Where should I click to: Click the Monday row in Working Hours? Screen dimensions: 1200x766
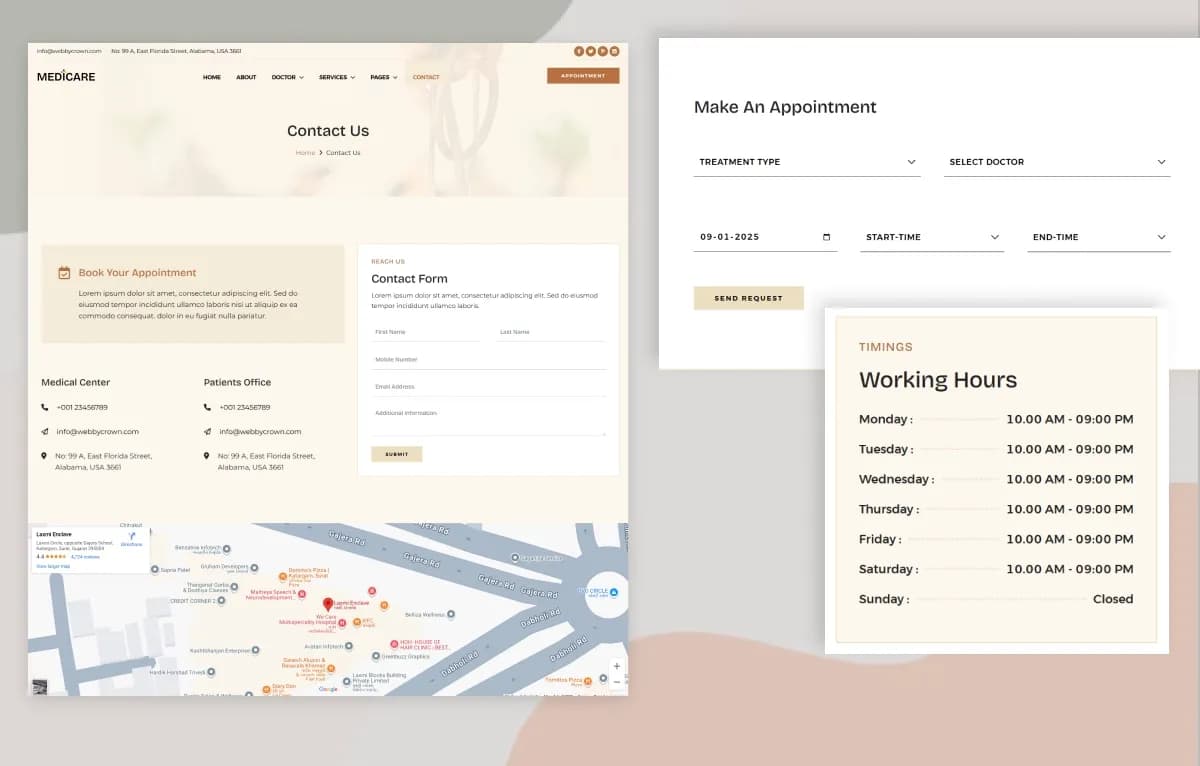pos(996,419)
